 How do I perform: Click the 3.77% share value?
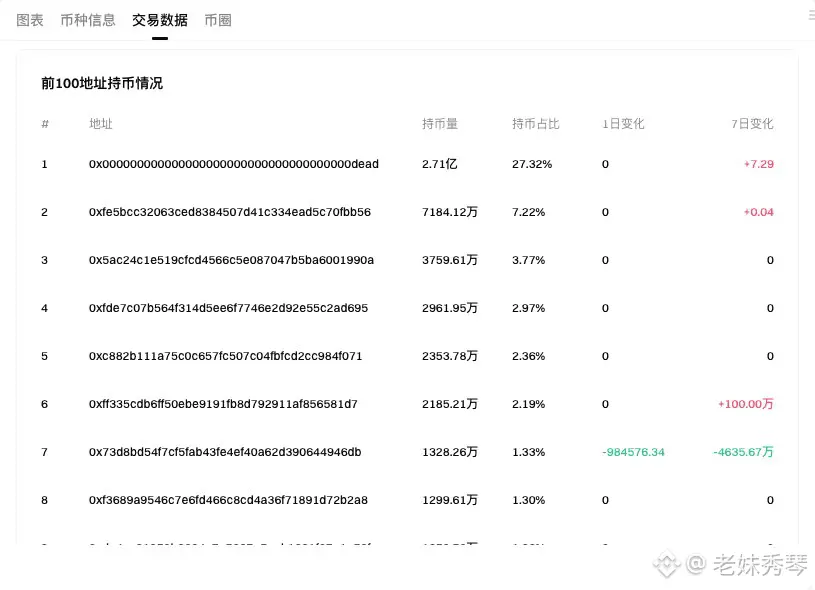(529, 260)
